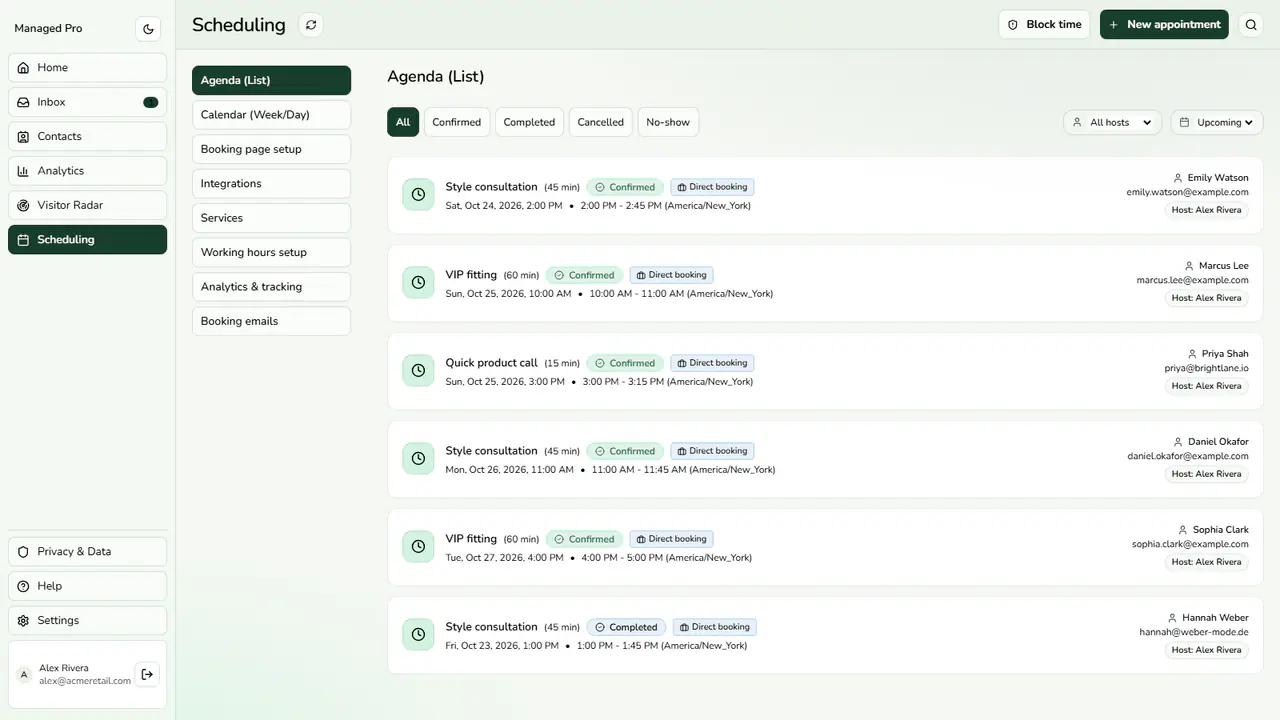The image size is (1280, 720).
Task: Click the clock icon on Priya Shah's appointment
Action: pyautogui.click(x=418, y=371)
